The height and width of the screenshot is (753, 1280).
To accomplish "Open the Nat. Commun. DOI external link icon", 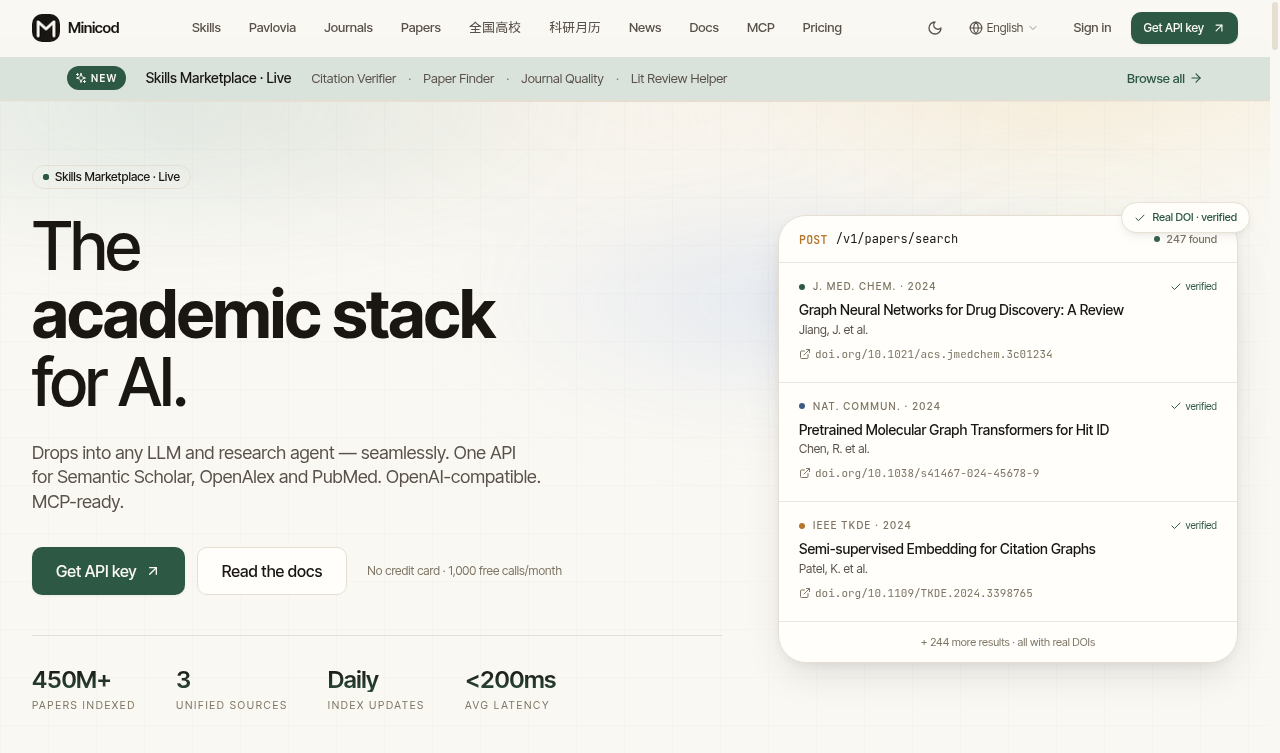I will (x=805, y=473).
